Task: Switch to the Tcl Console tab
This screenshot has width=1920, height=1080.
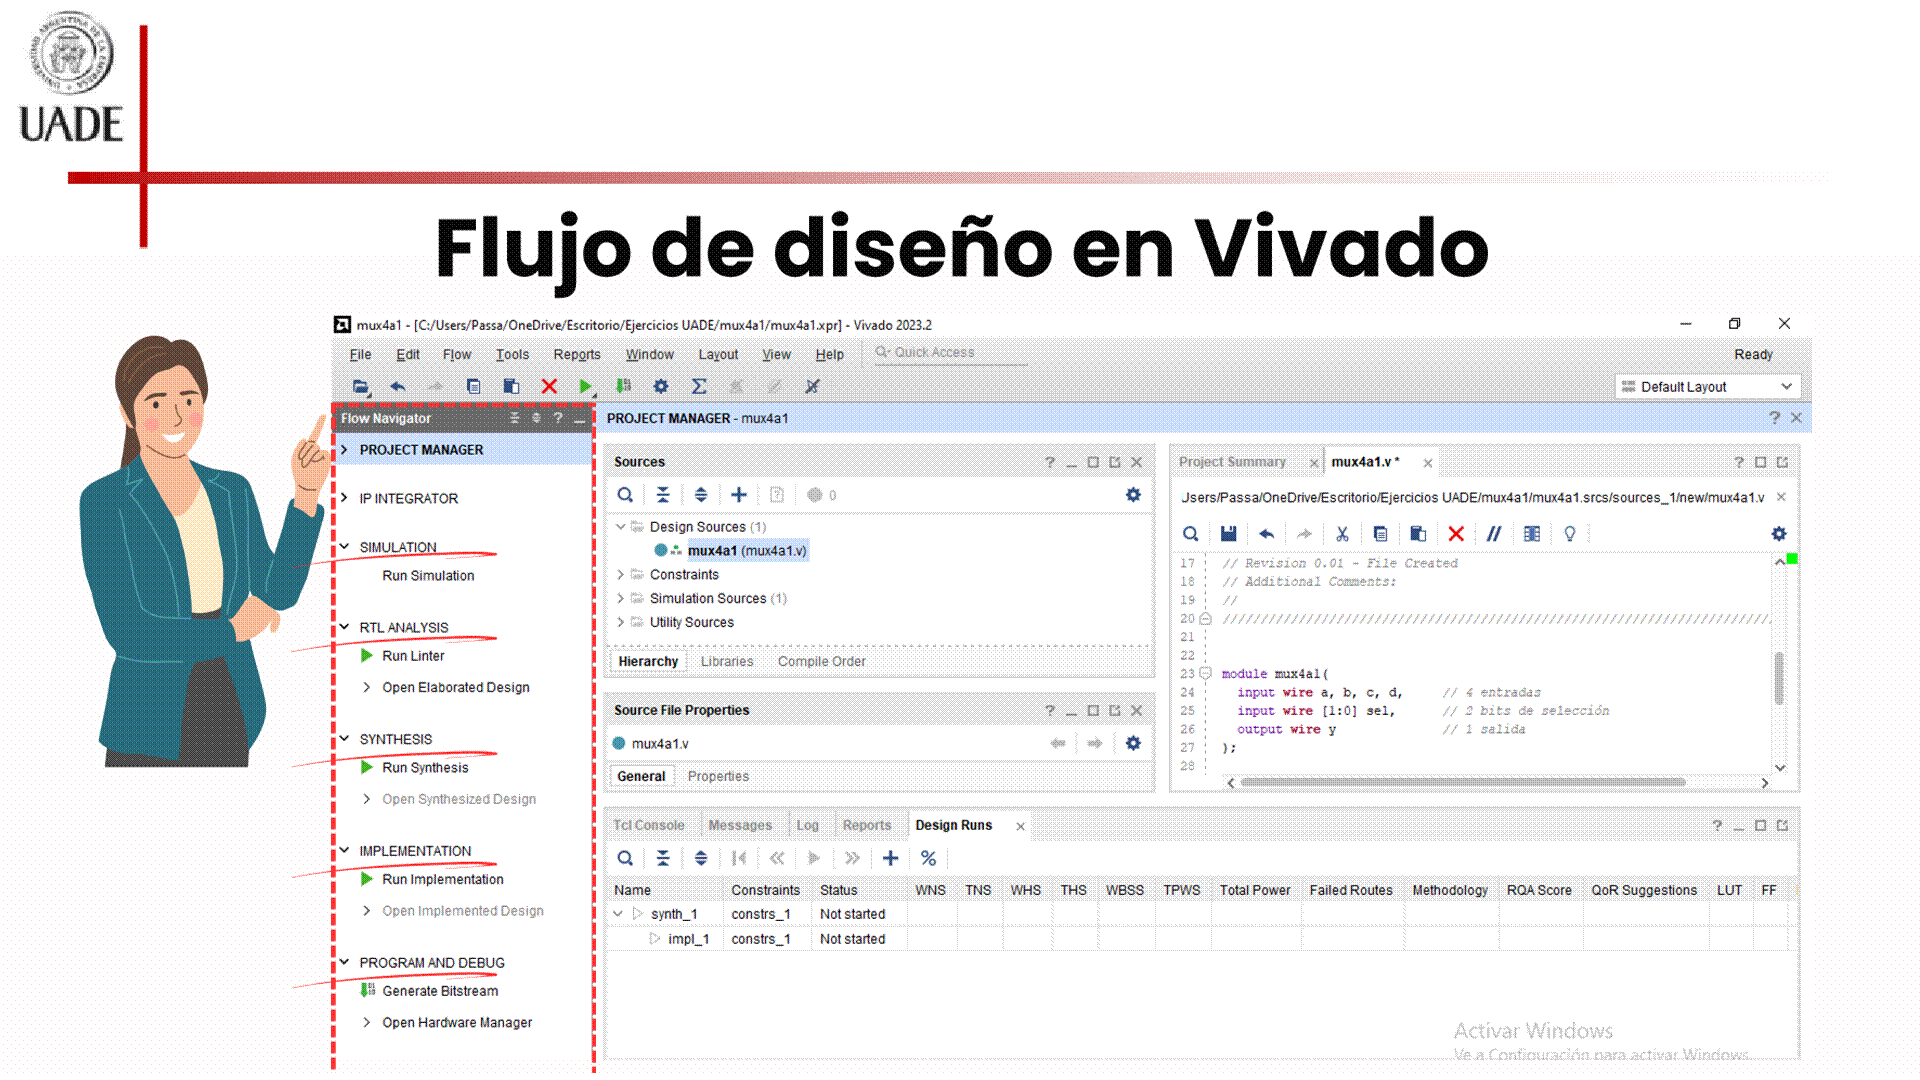Action: [648, 825]
